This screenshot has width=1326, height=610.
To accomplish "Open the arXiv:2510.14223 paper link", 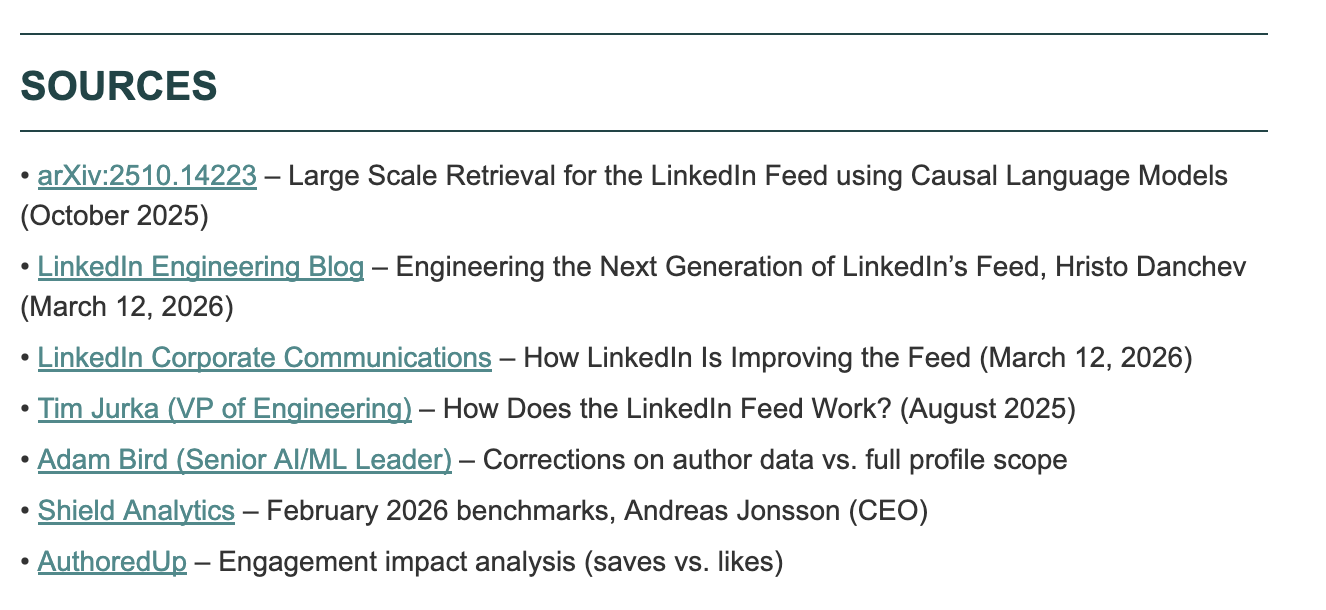I will coord(147,177).
